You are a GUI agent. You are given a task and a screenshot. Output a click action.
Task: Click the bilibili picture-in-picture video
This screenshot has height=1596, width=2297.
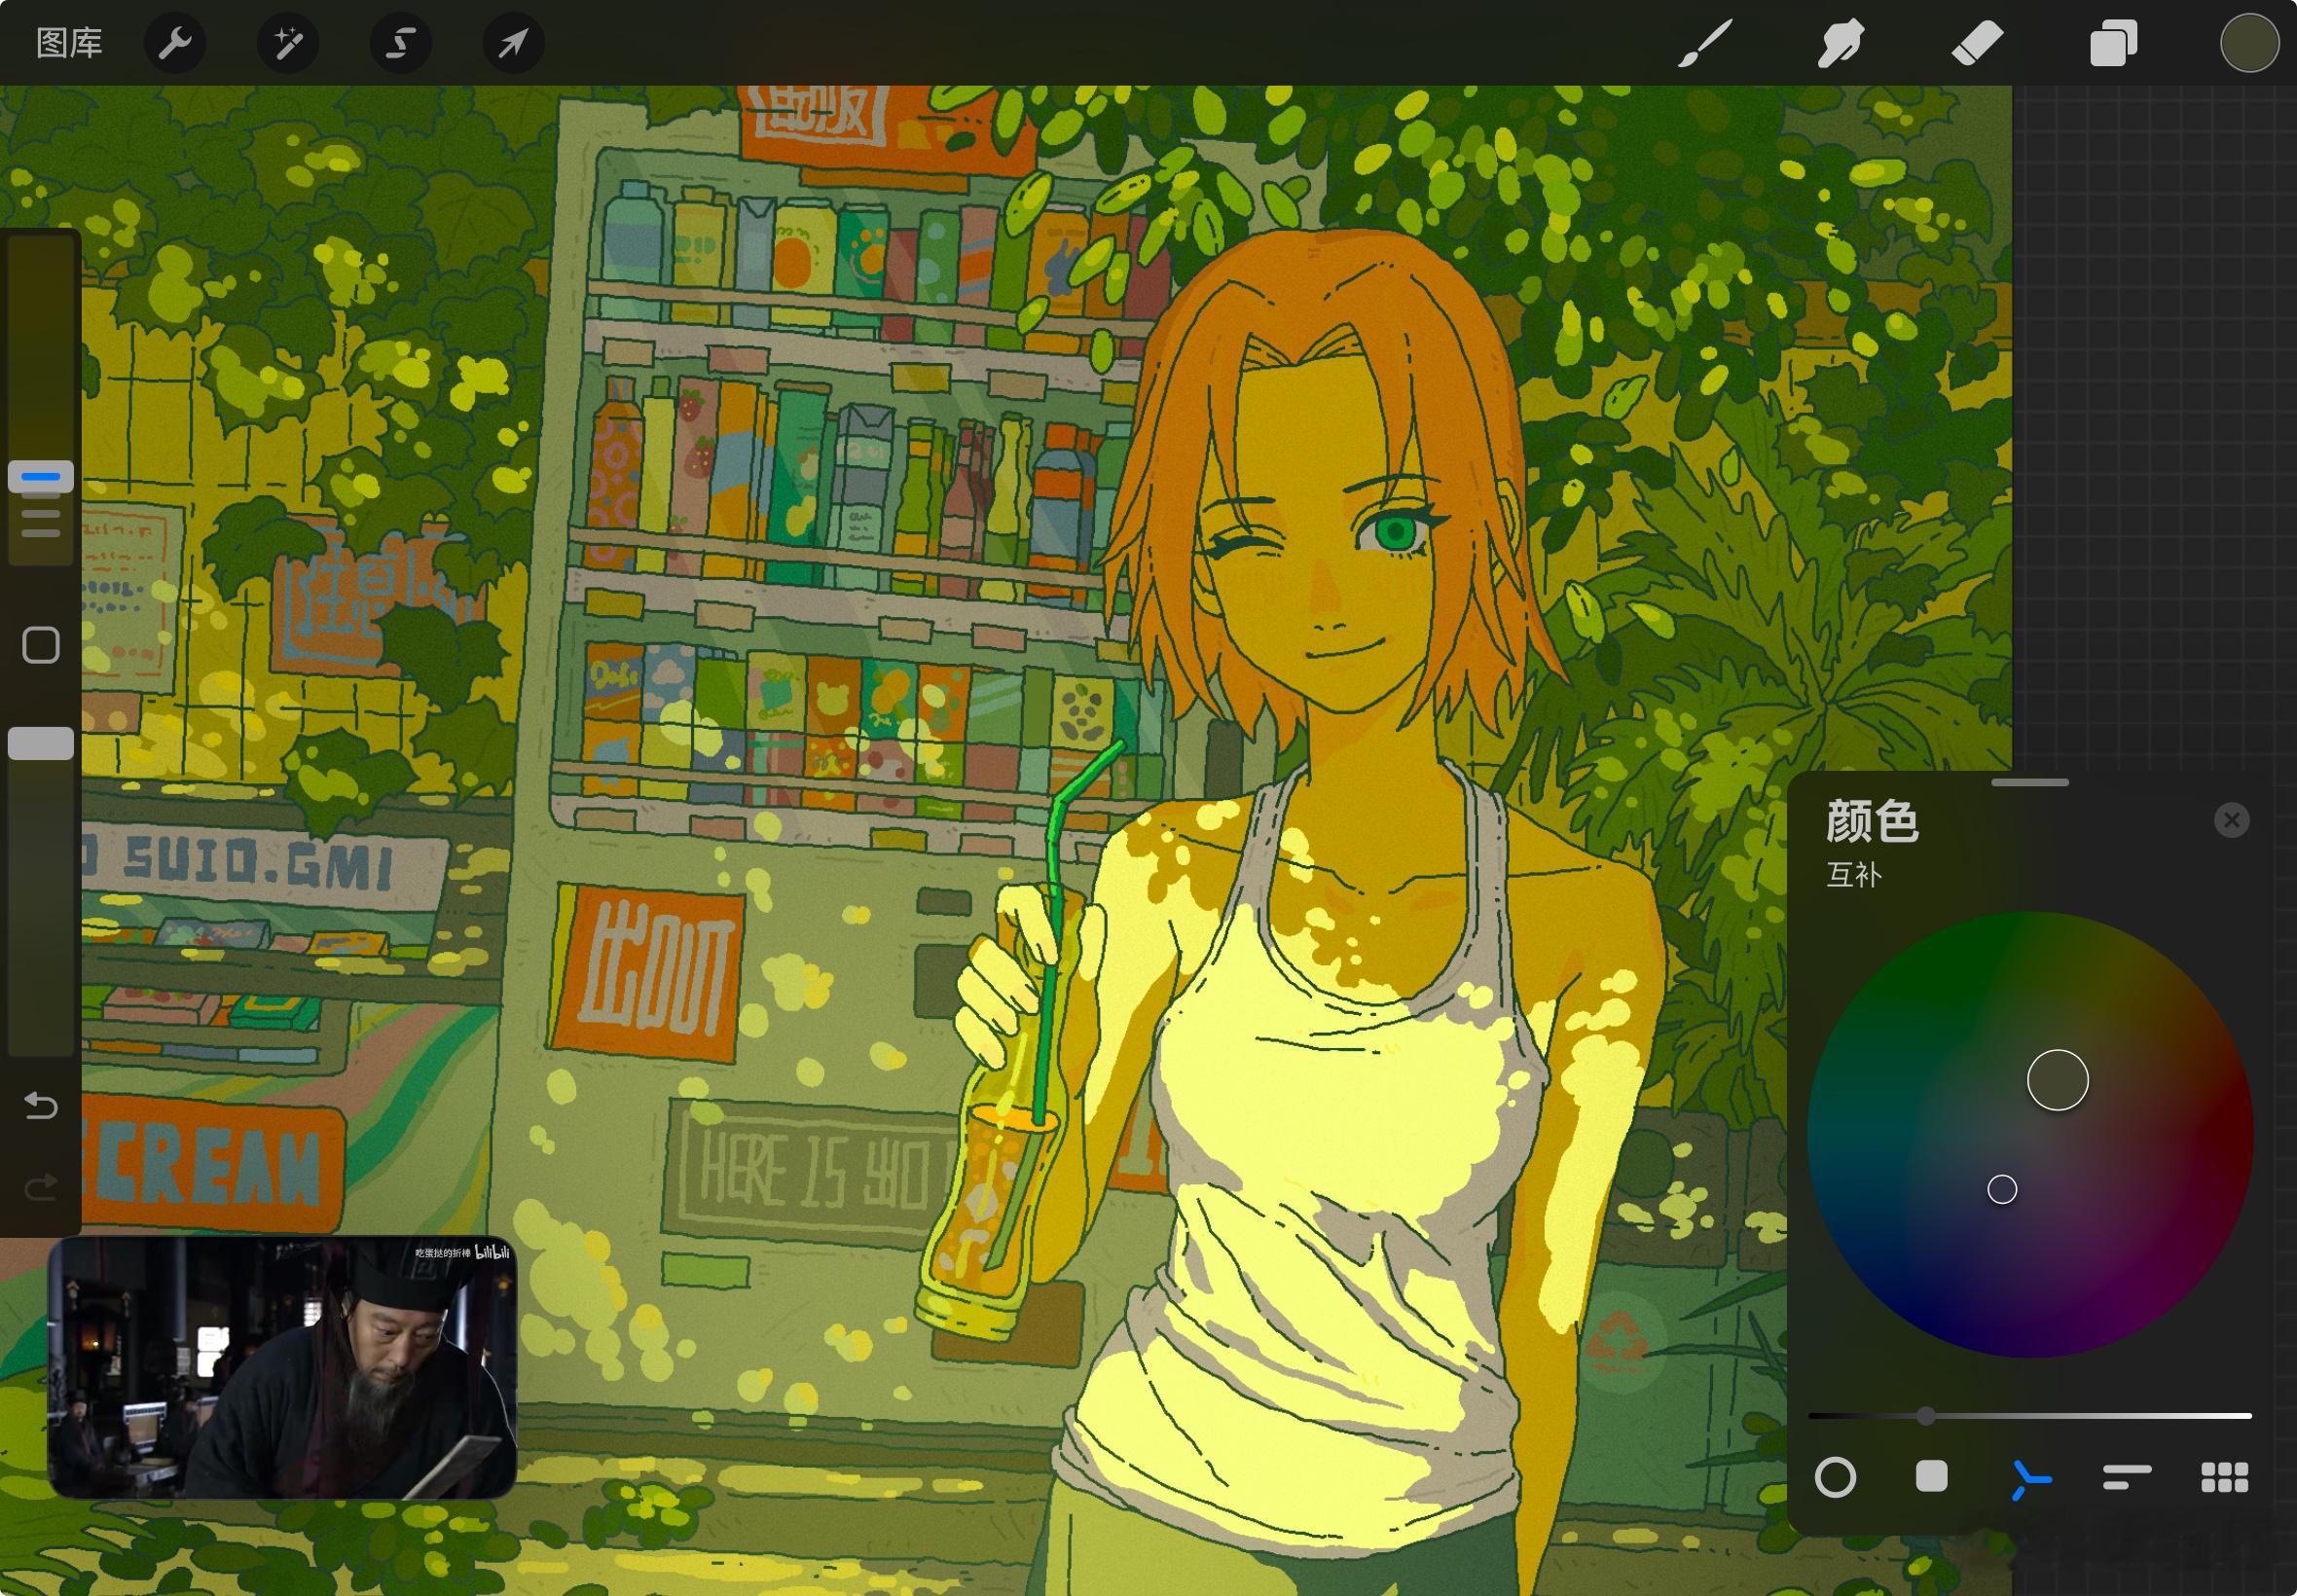(282, 1367)
